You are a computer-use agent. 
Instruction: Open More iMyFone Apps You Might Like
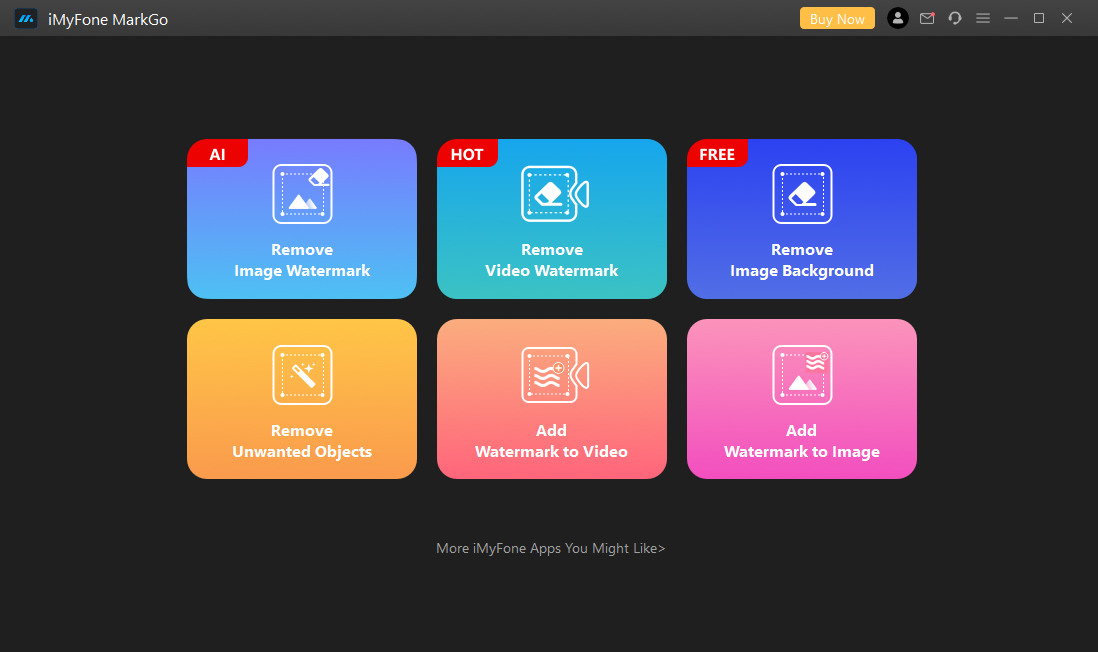click(550, 548)
